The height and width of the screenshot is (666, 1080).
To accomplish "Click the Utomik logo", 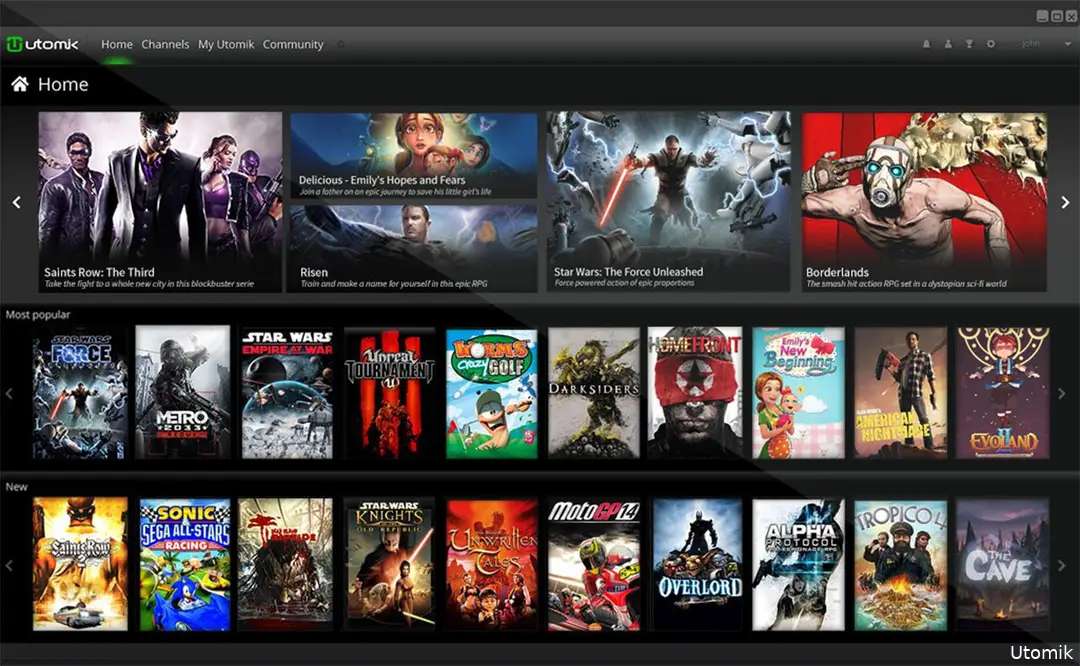I will pyautogui.click(x=43, y=44).
